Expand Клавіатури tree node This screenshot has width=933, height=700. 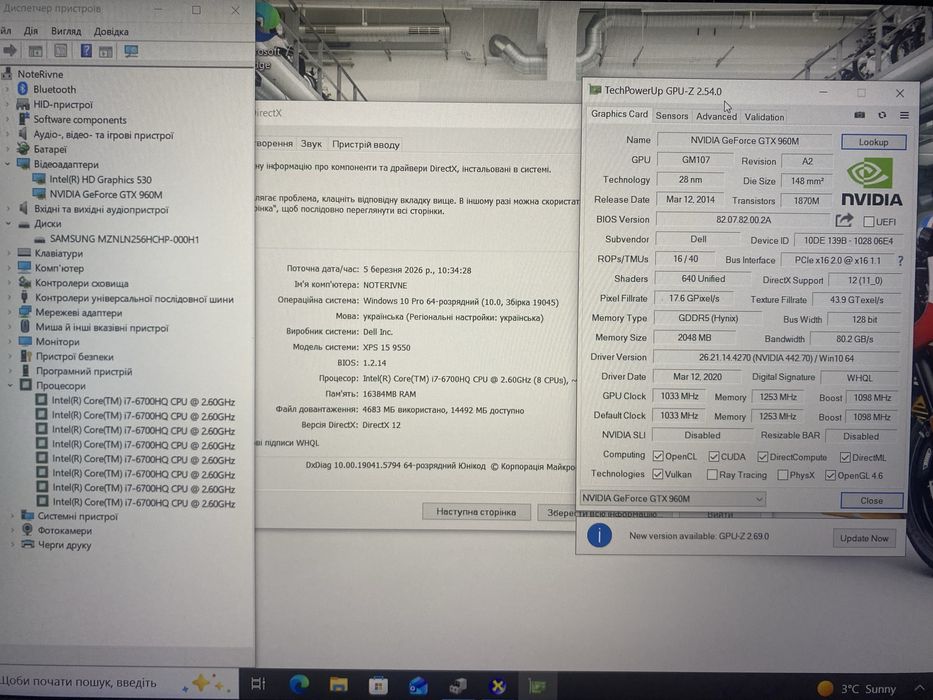pyautogui.click(x=9, y=253)
